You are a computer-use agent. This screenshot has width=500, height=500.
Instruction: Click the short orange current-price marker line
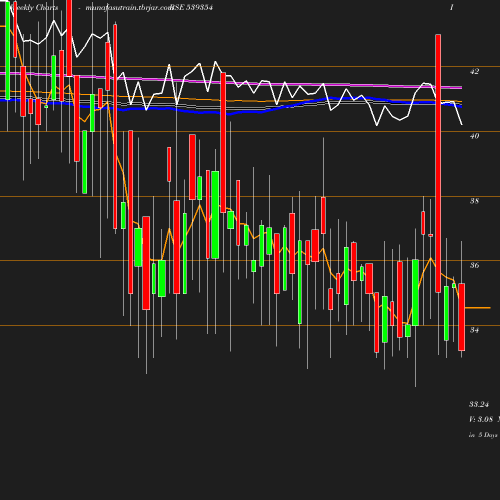click(478, 308)
